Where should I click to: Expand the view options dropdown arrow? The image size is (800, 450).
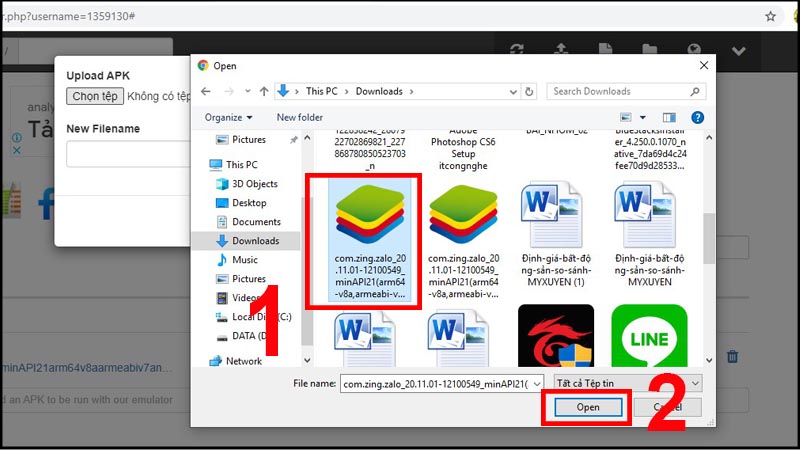tap(642, 117)
